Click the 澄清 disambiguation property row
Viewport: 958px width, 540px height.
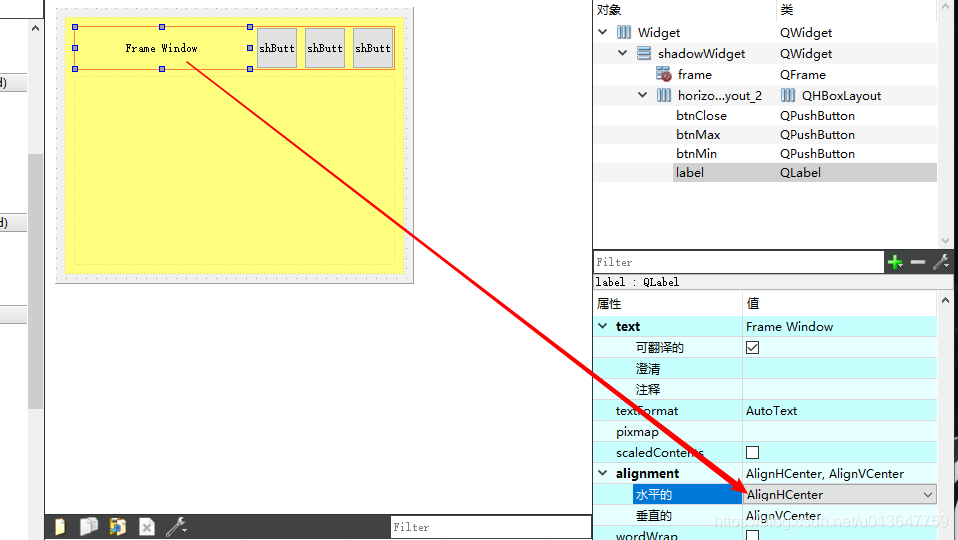click(x=765, y=369)
